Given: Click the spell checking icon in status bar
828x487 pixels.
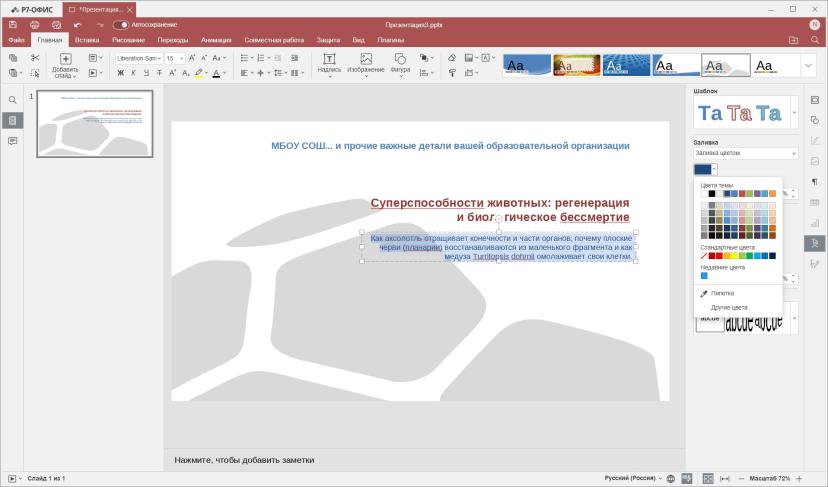Looking at the screenshot, I should [x=687, y=478].
